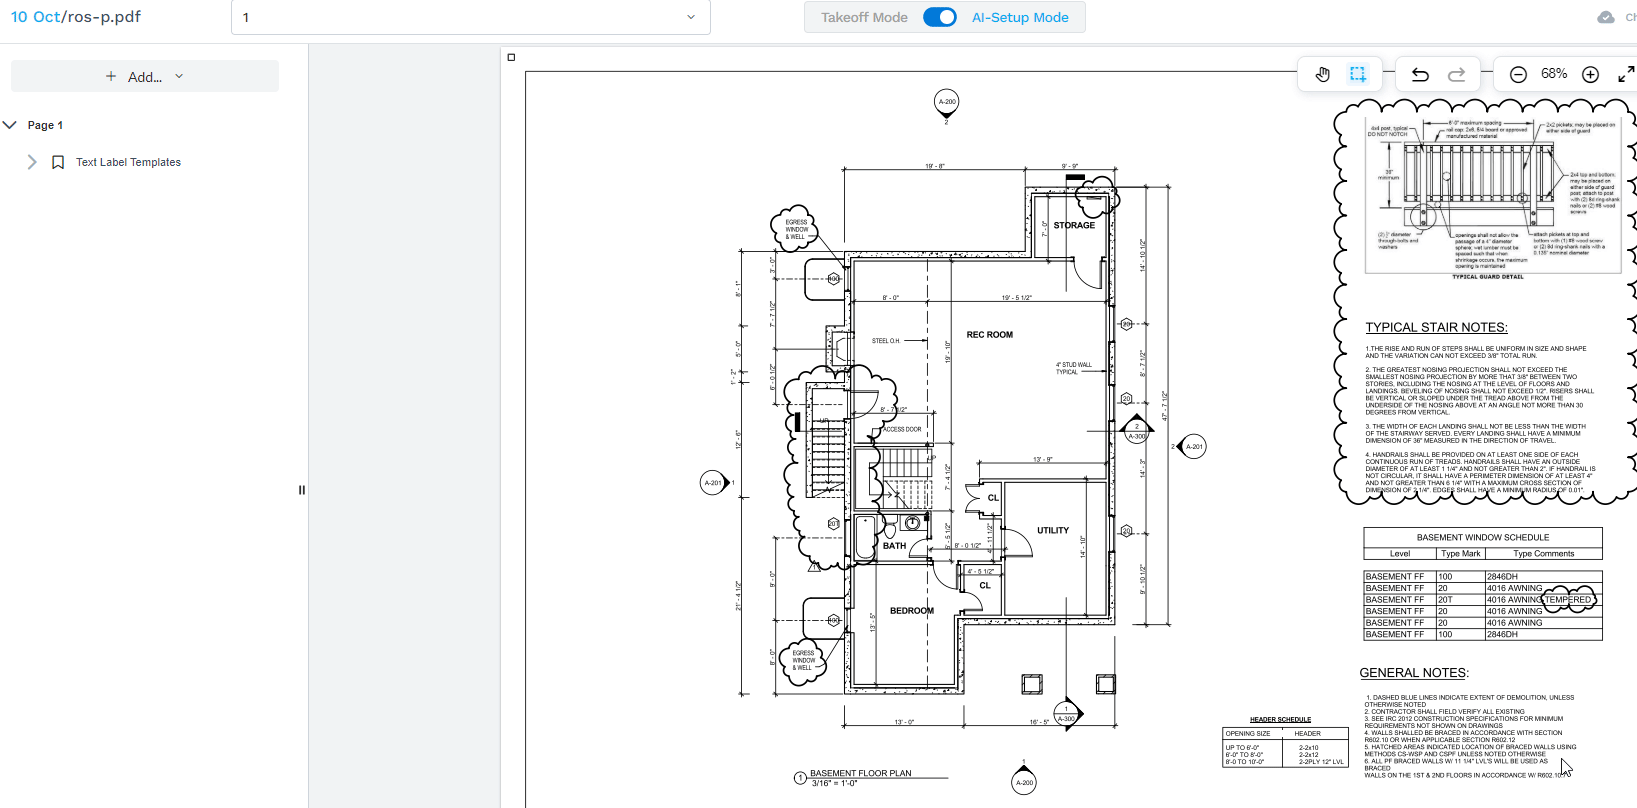
Task: Choose the Takeoff Mode label
Action: 864,17
